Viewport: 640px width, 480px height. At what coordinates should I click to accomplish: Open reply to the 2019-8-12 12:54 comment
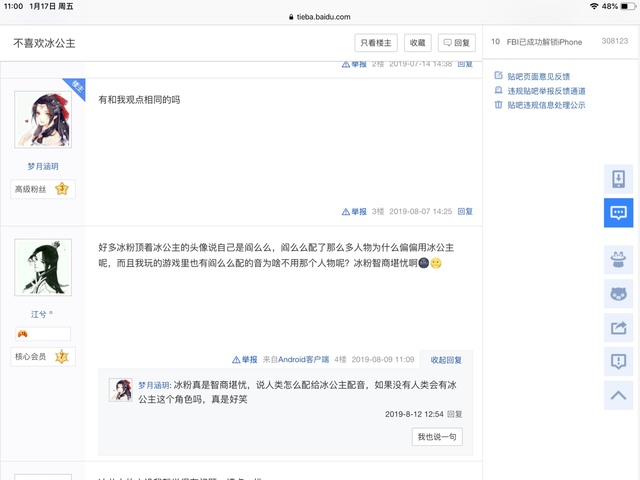(455, 413)
